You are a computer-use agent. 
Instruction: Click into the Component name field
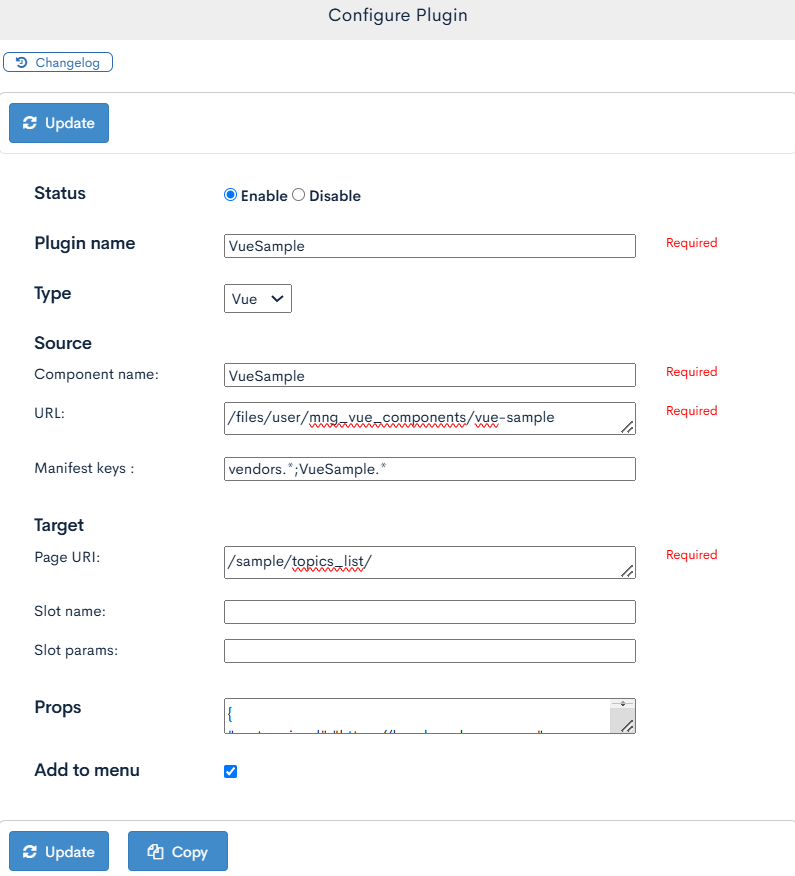(429, 375)
